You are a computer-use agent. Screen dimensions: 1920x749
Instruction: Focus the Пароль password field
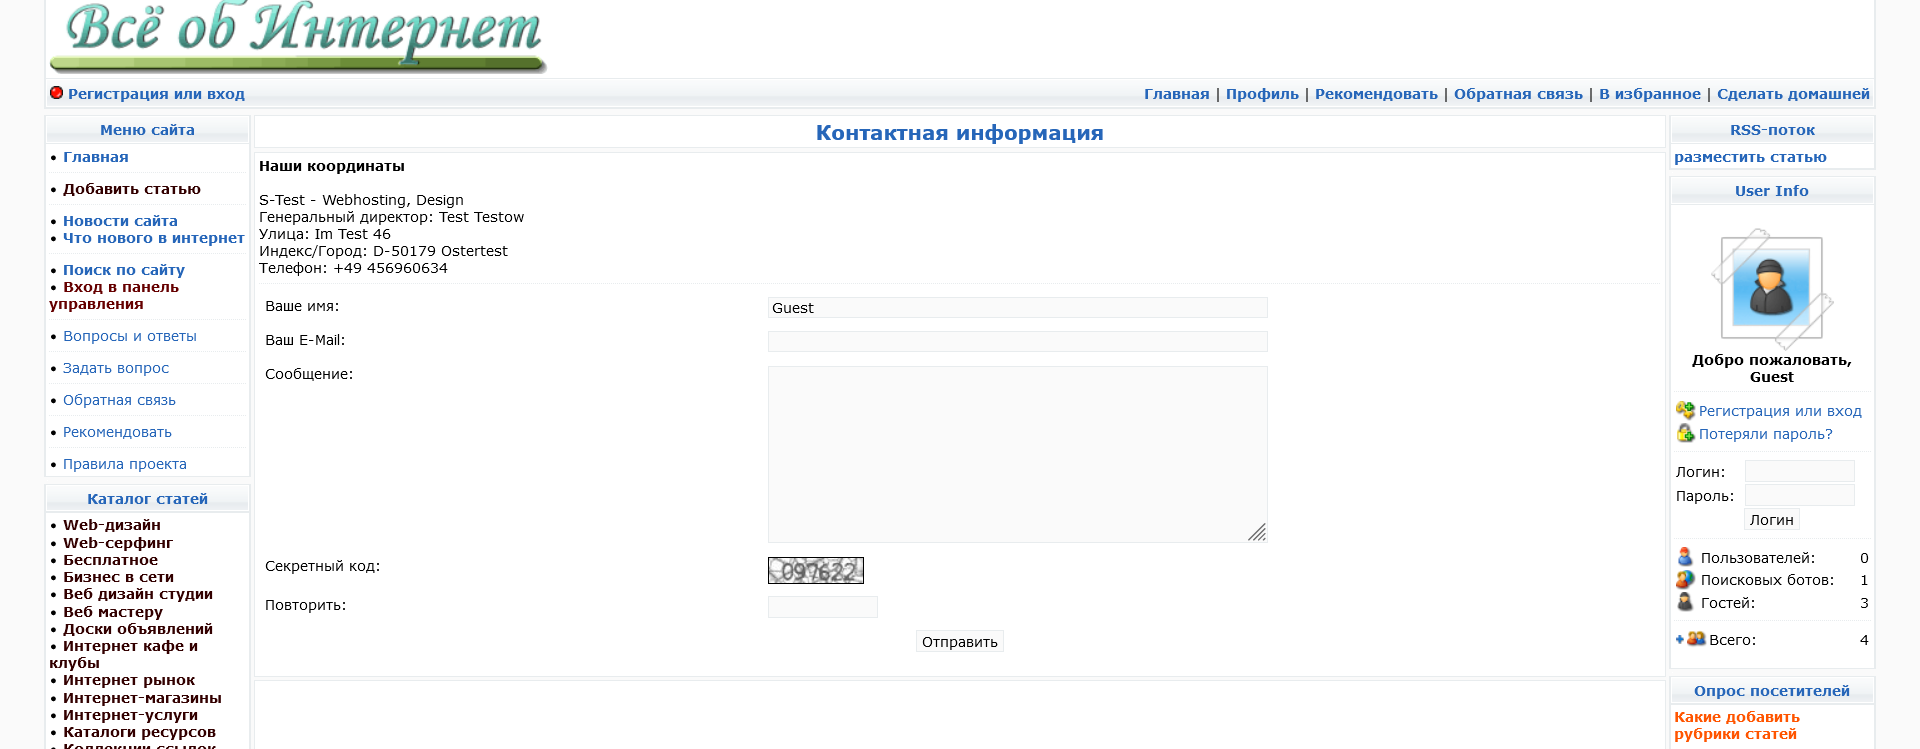coord(1799,495)
